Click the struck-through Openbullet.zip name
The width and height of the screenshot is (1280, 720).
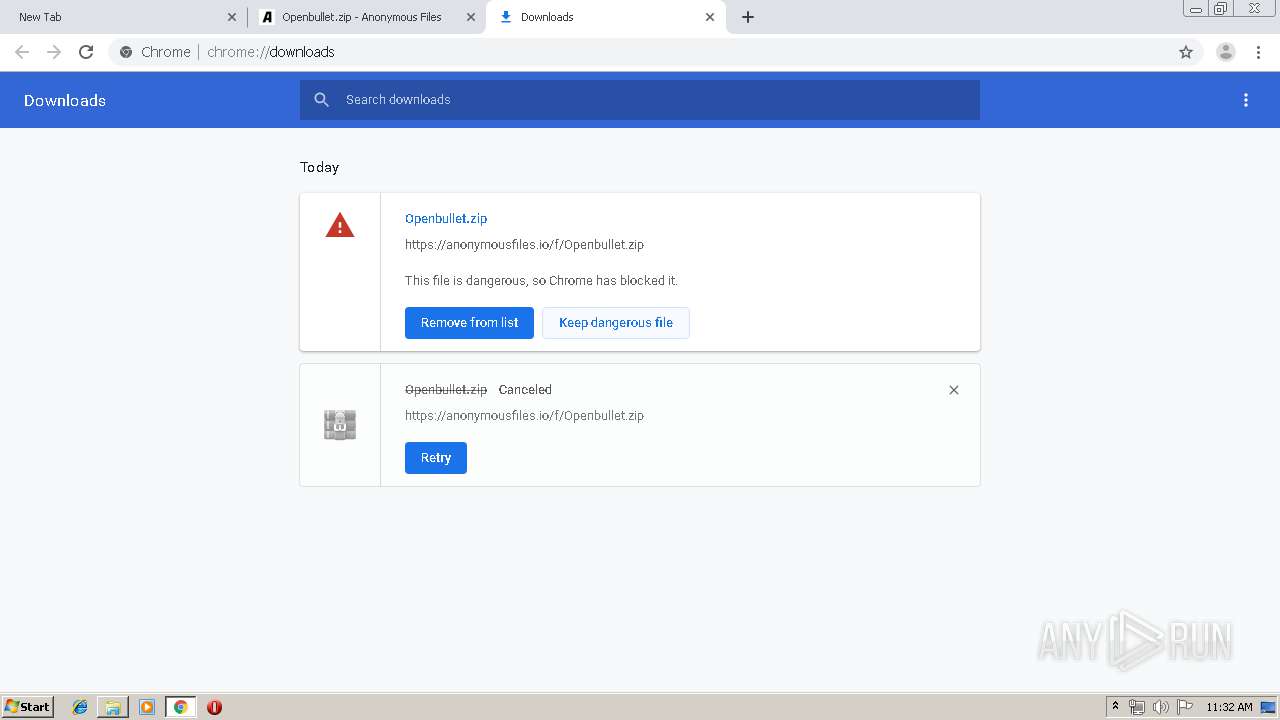point(446,390)
